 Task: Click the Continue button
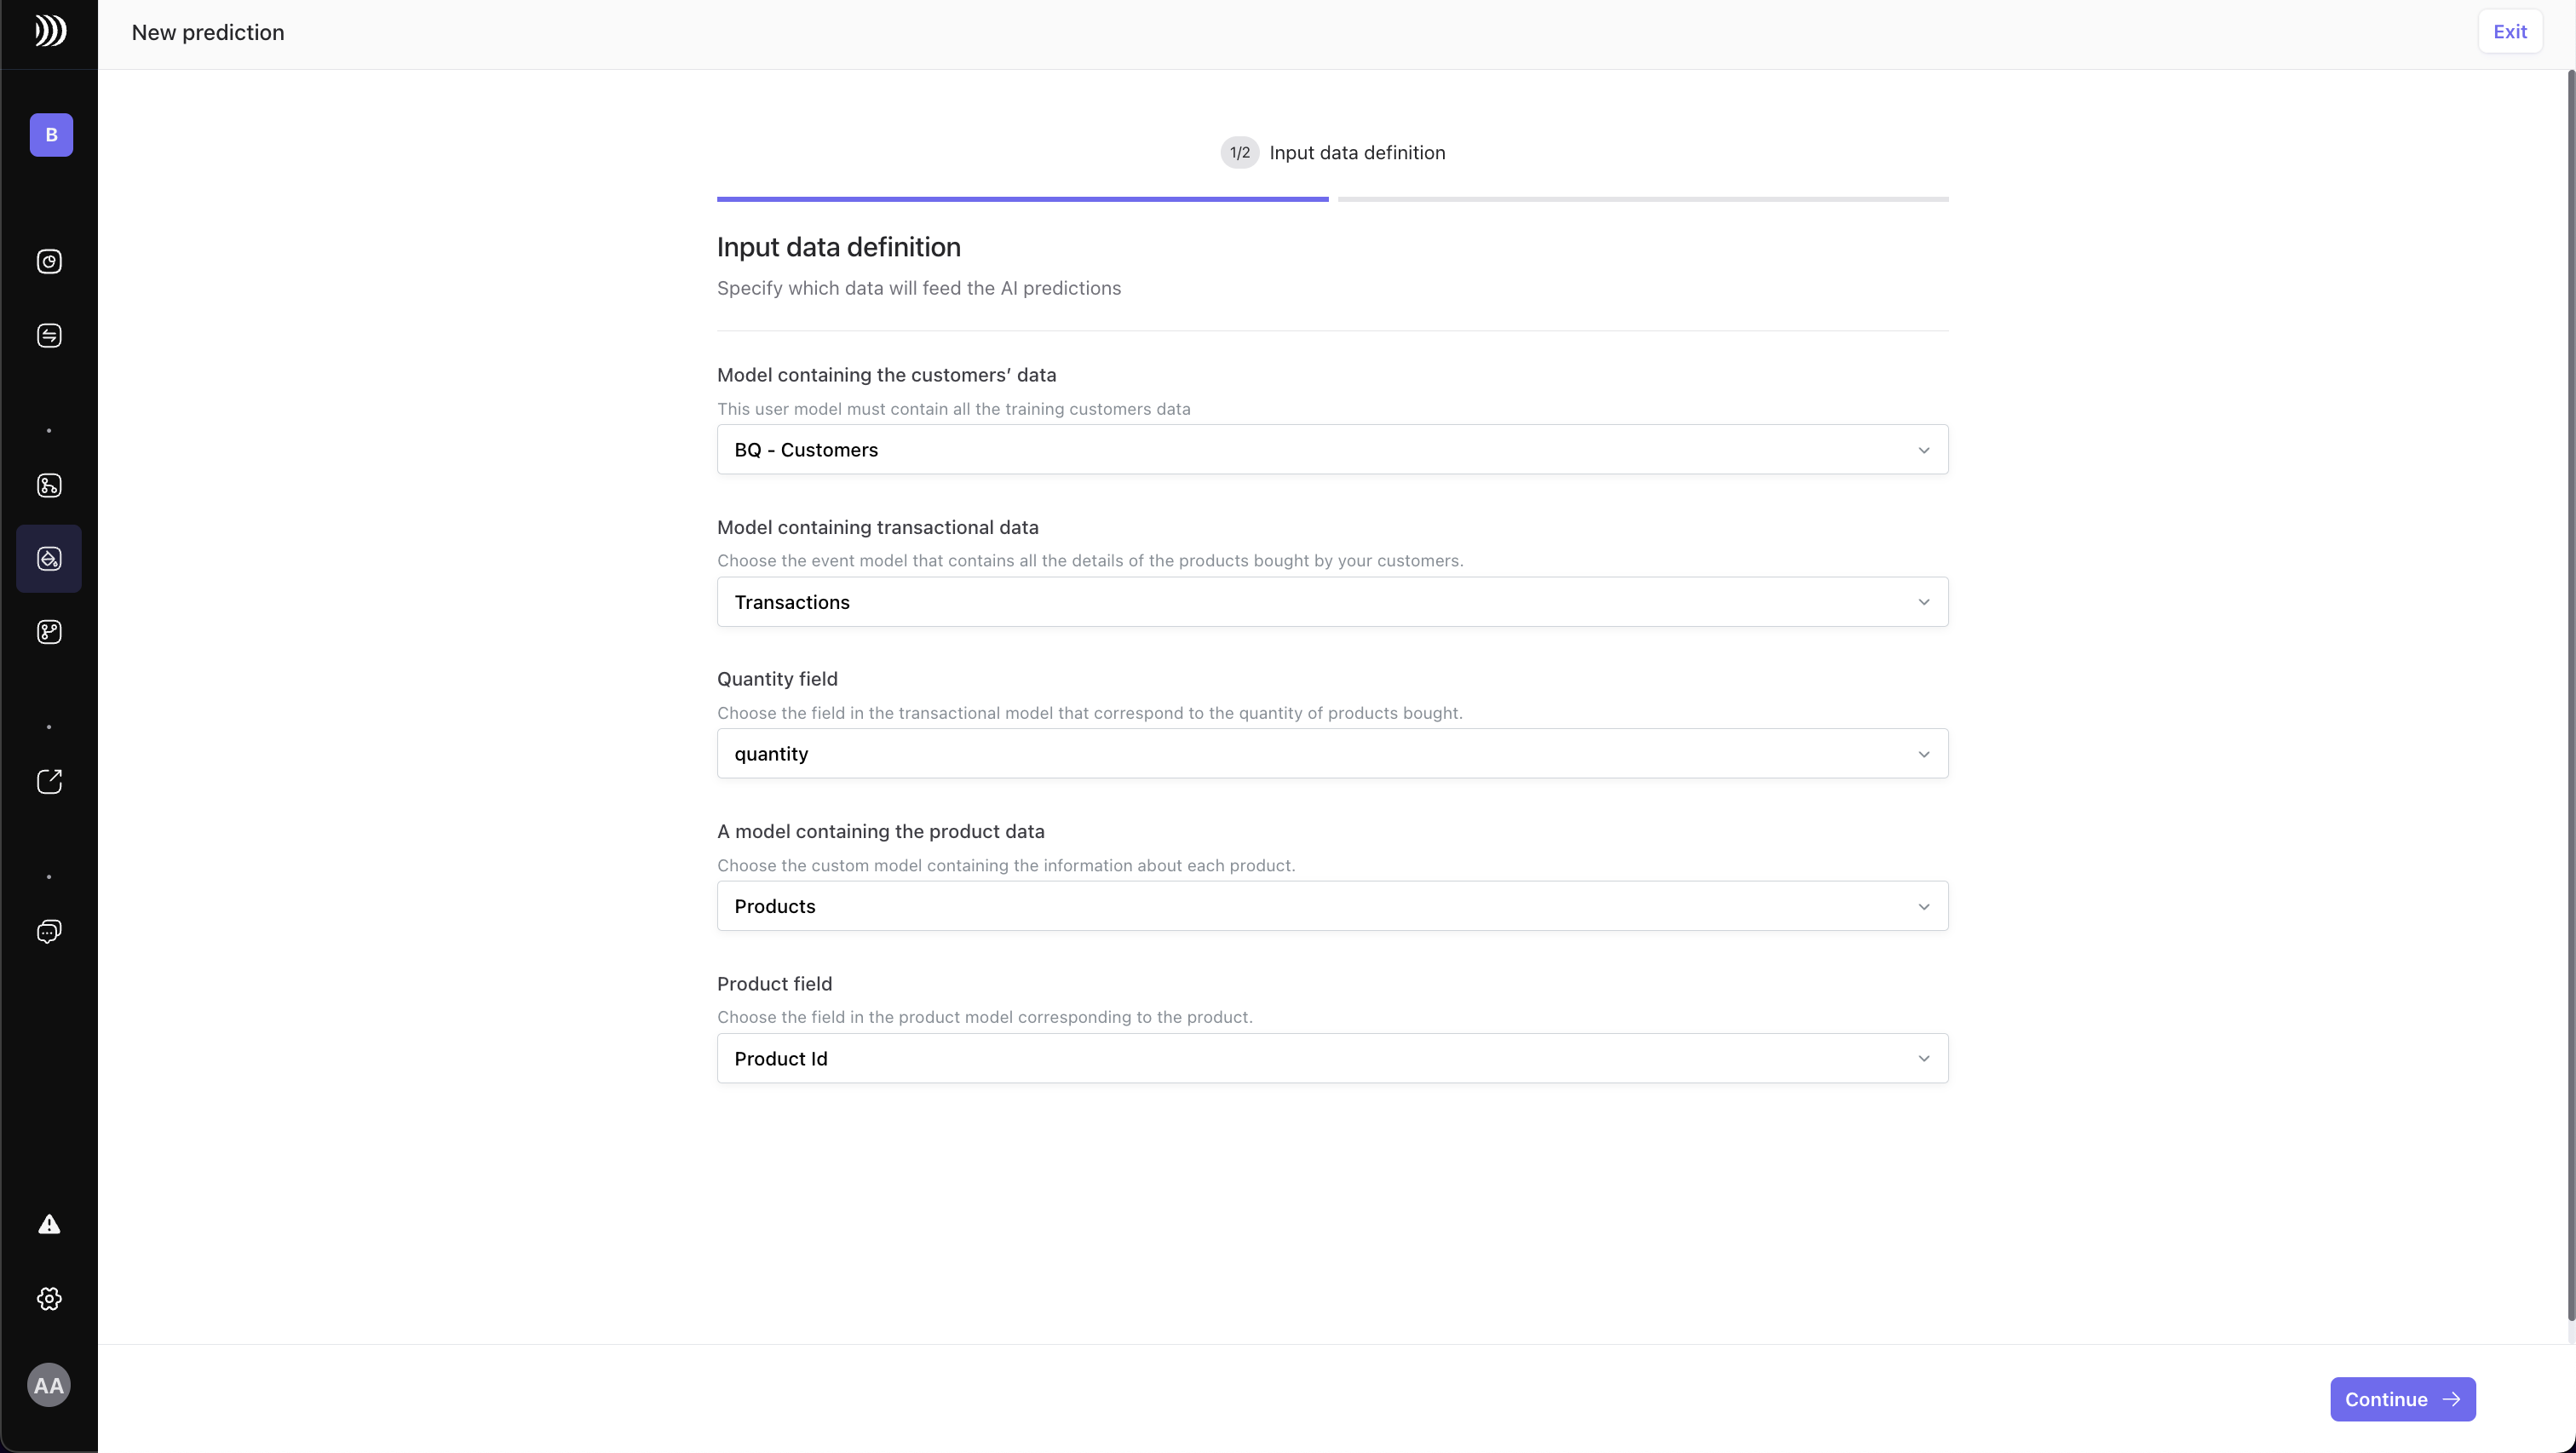coord(2402,1399)
